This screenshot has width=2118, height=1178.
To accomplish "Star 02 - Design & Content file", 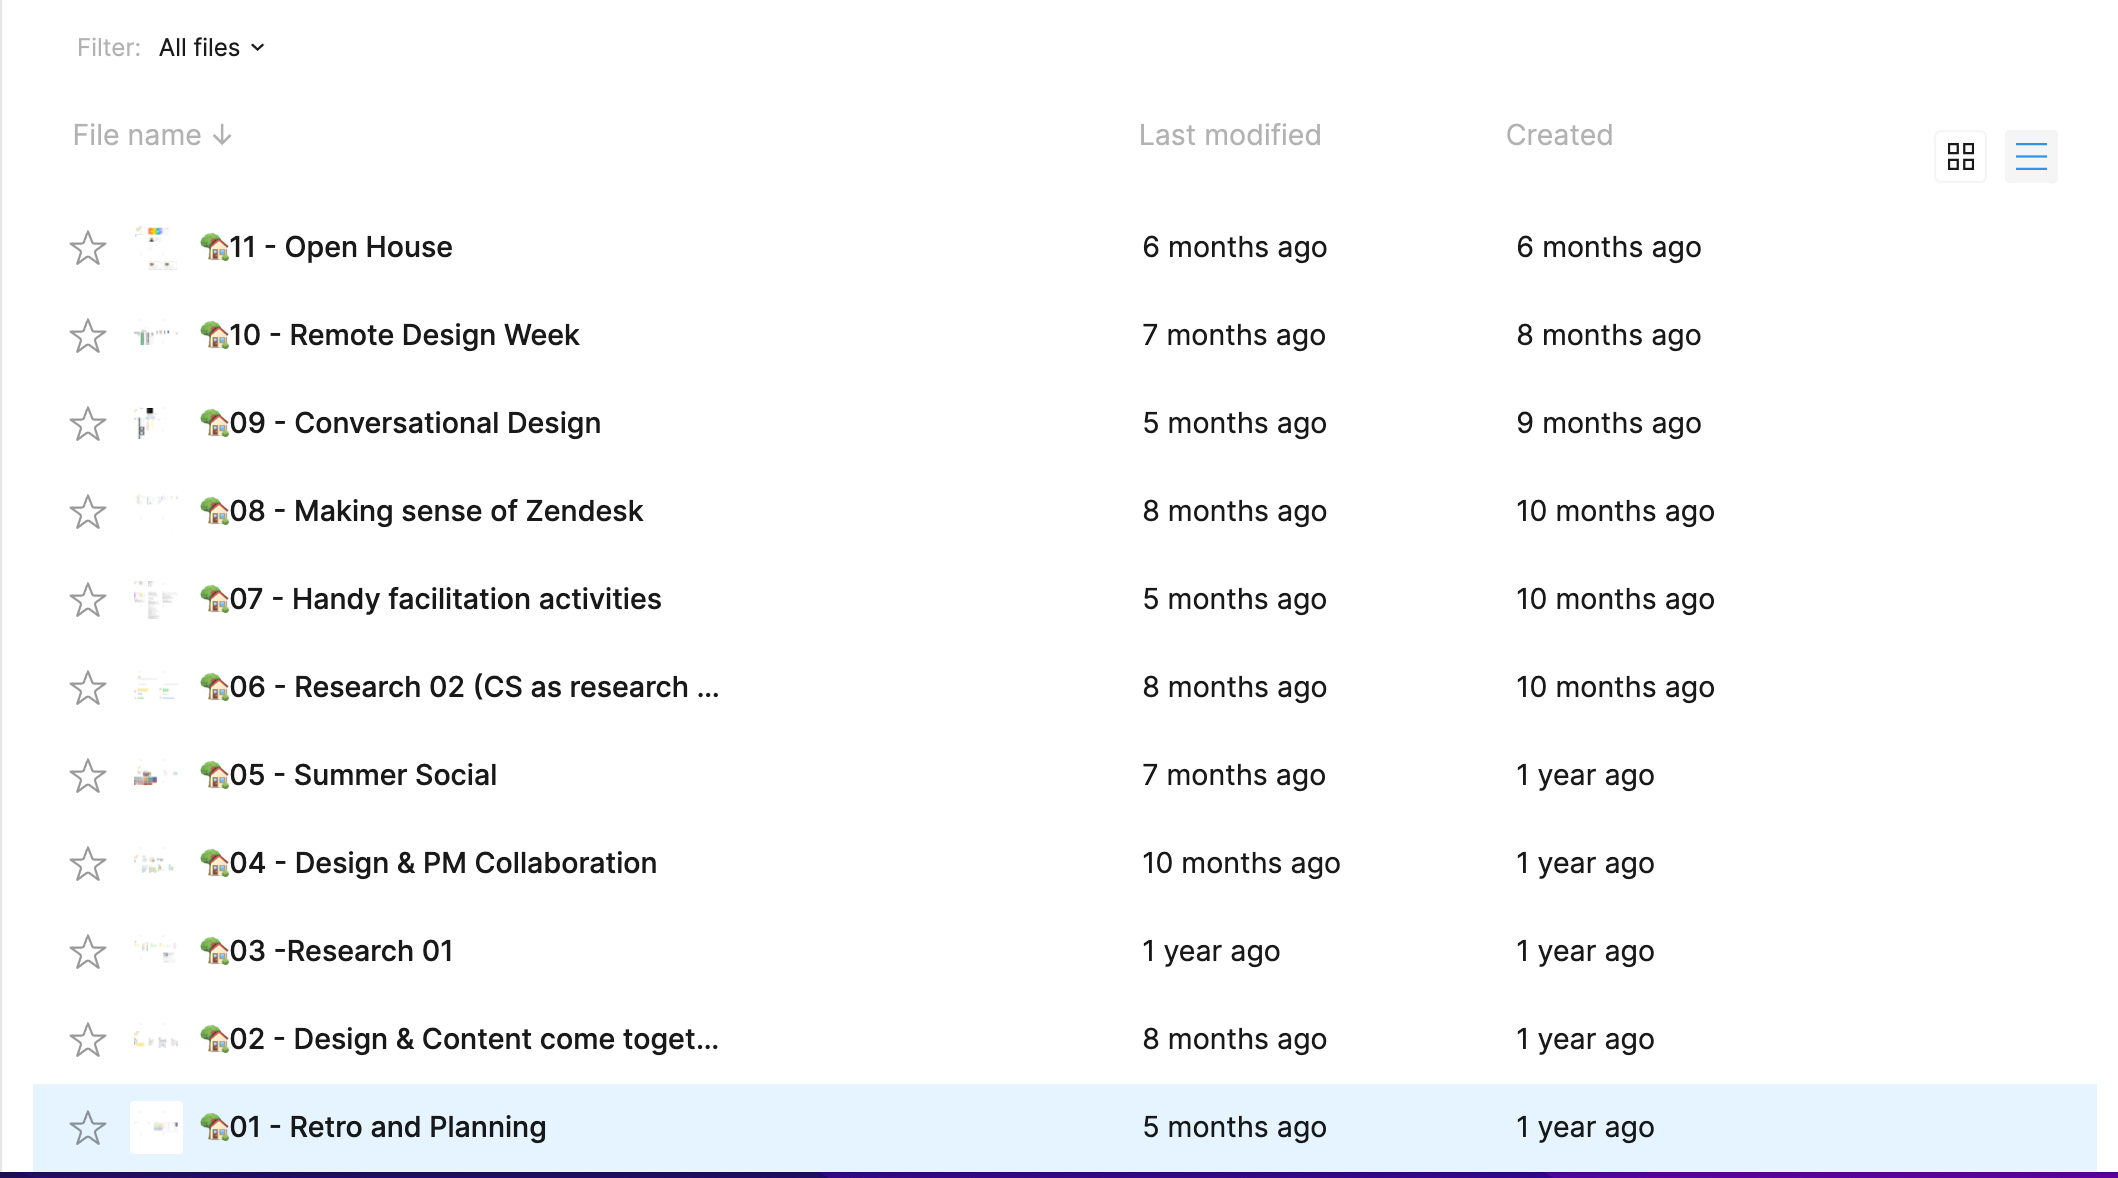I will [88, 1040].
